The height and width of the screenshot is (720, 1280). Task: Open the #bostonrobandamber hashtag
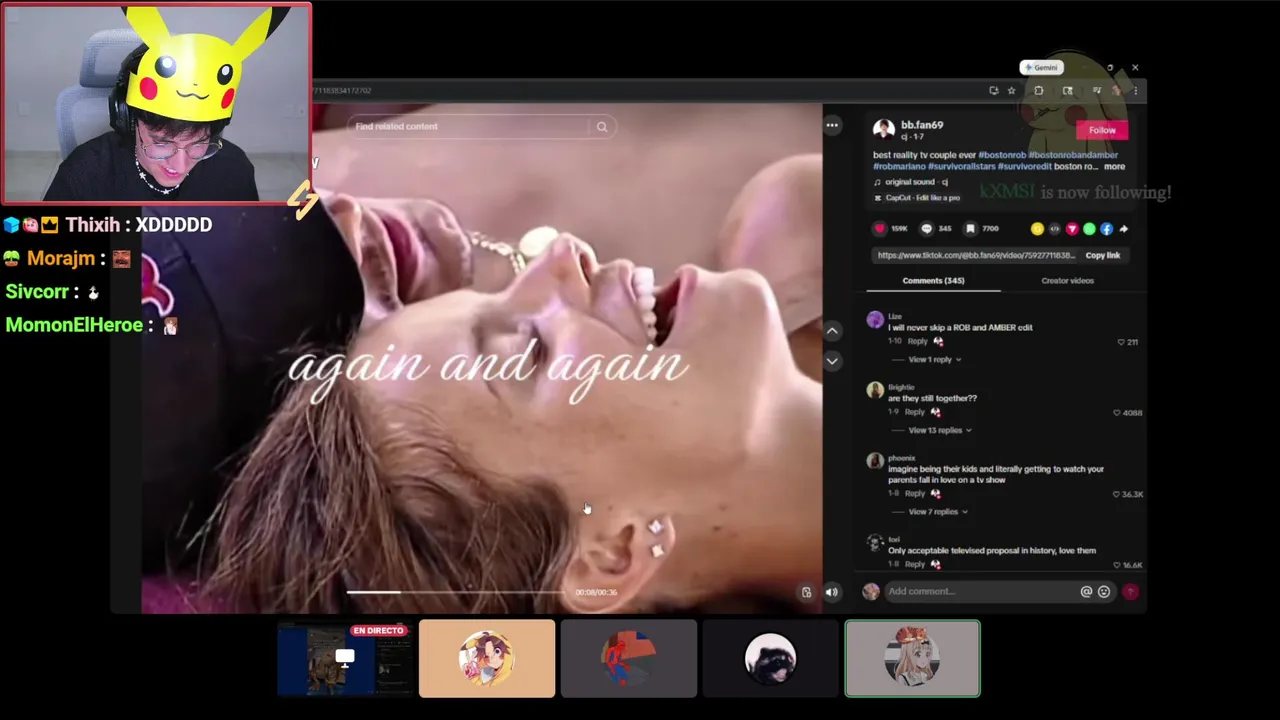[x=1073, y=155]
